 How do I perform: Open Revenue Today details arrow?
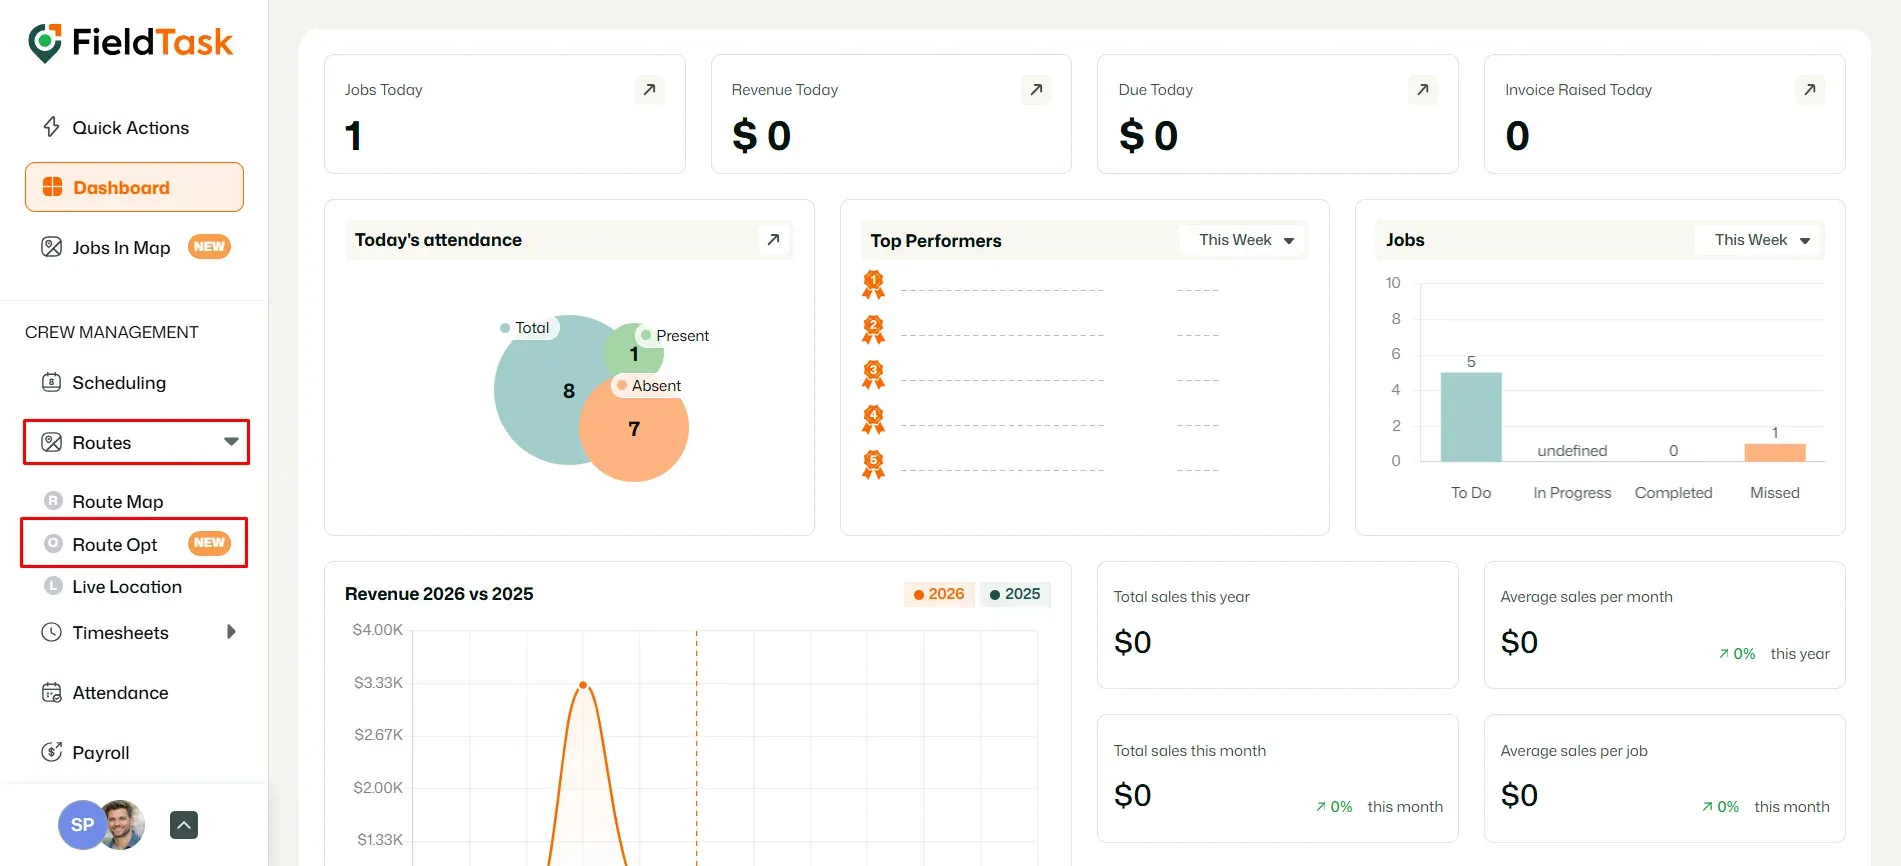(1036, 90)
